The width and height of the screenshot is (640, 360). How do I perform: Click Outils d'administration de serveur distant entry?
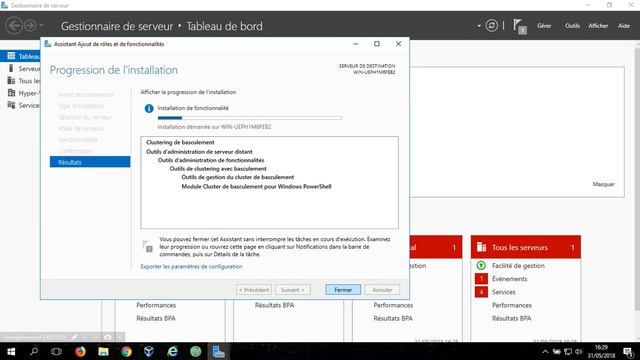(x=199, y=151)
